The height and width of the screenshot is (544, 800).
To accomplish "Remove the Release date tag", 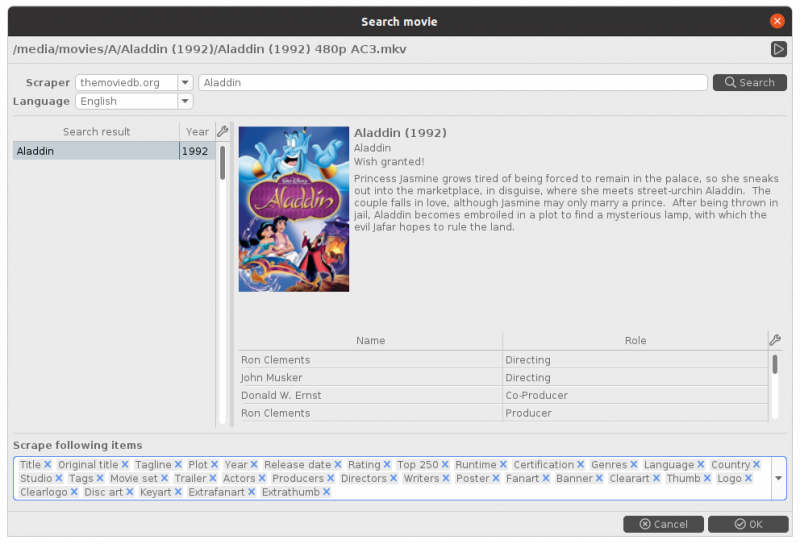I will click(x=337, y=464).
